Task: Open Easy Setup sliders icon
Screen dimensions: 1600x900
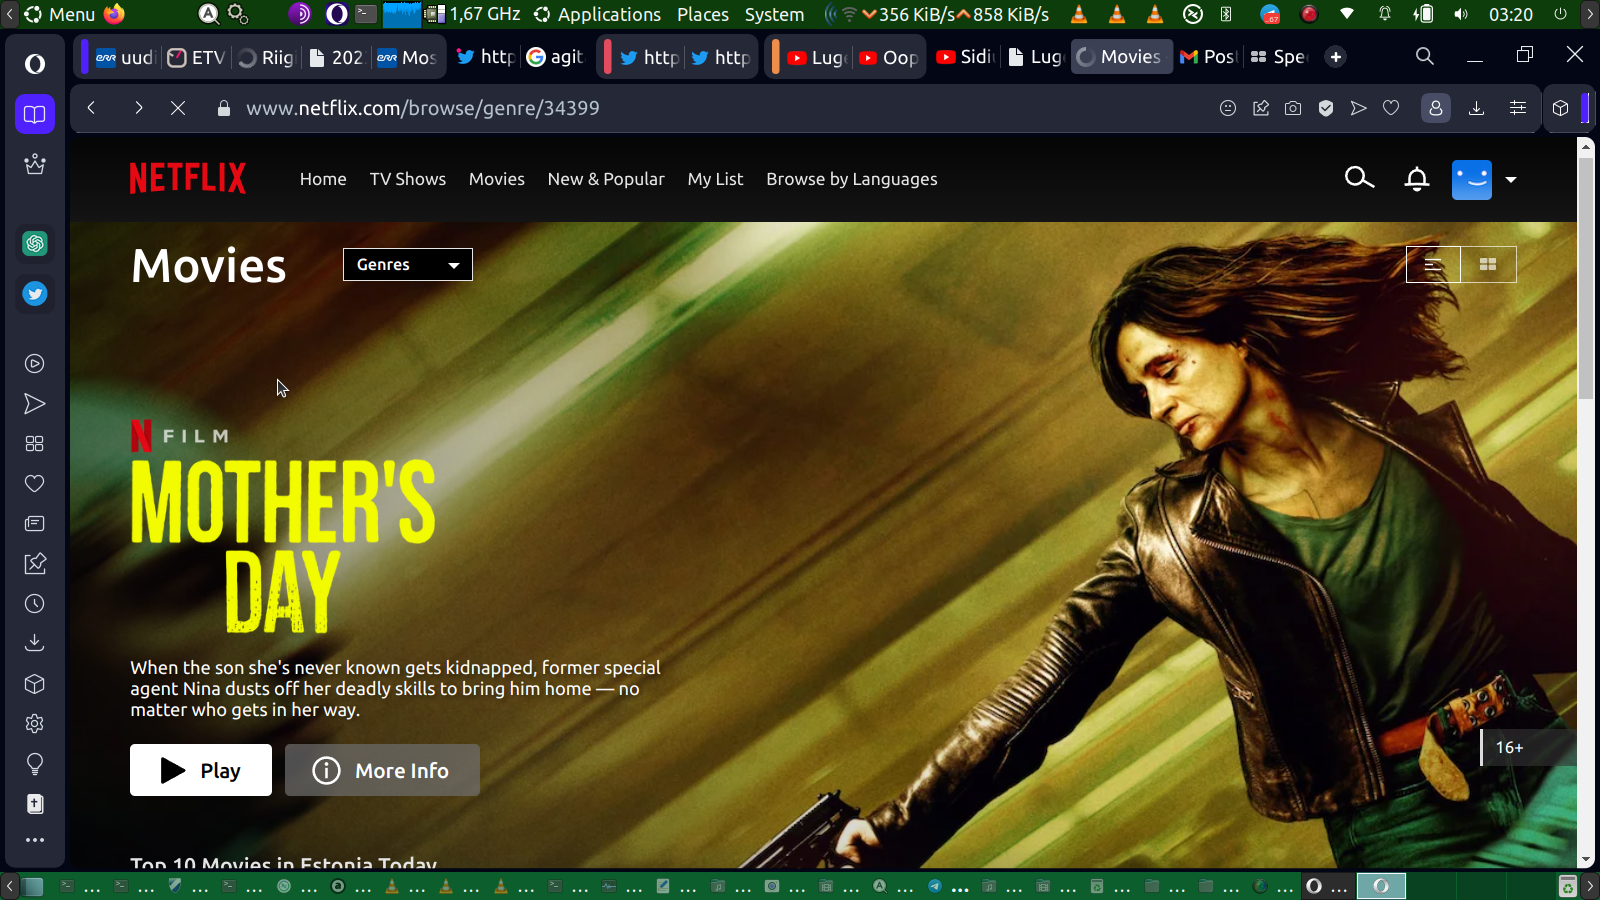Action: point(1518,108)
